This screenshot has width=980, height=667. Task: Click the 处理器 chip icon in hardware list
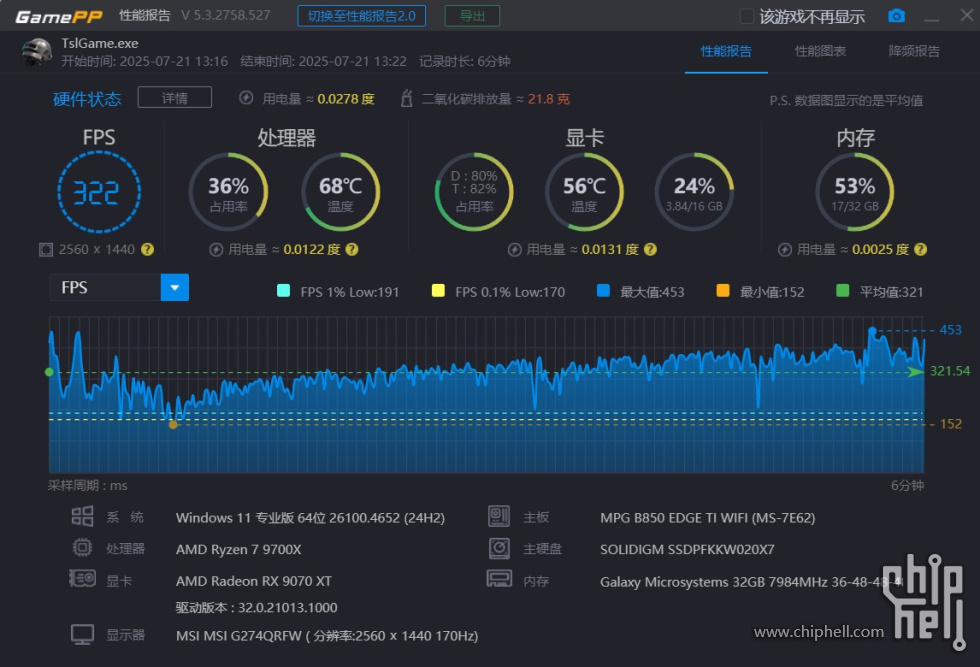[82, 548]
